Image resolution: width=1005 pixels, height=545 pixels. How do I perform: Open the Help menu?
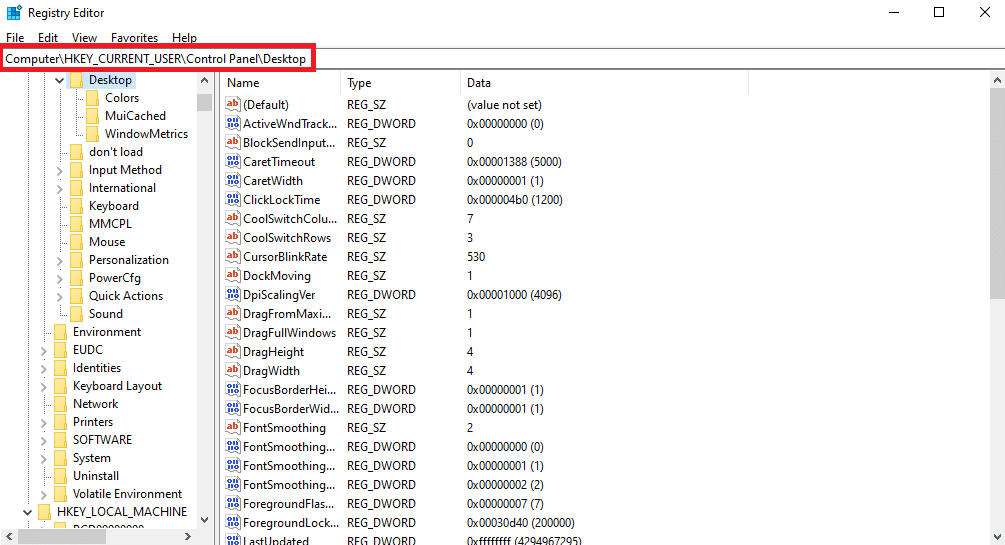coord(185,38)
